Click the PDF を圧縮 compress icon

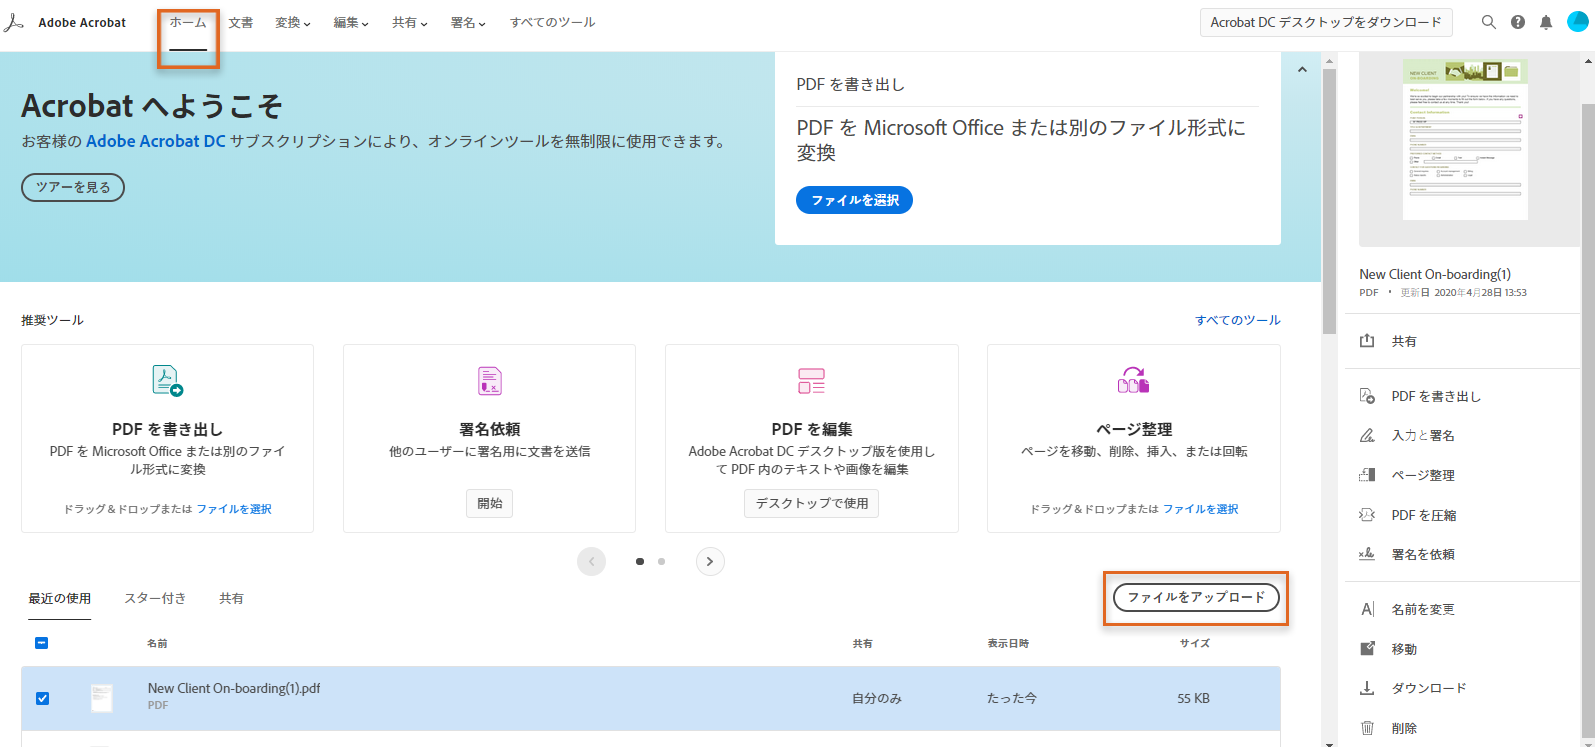click(1367, 515)
